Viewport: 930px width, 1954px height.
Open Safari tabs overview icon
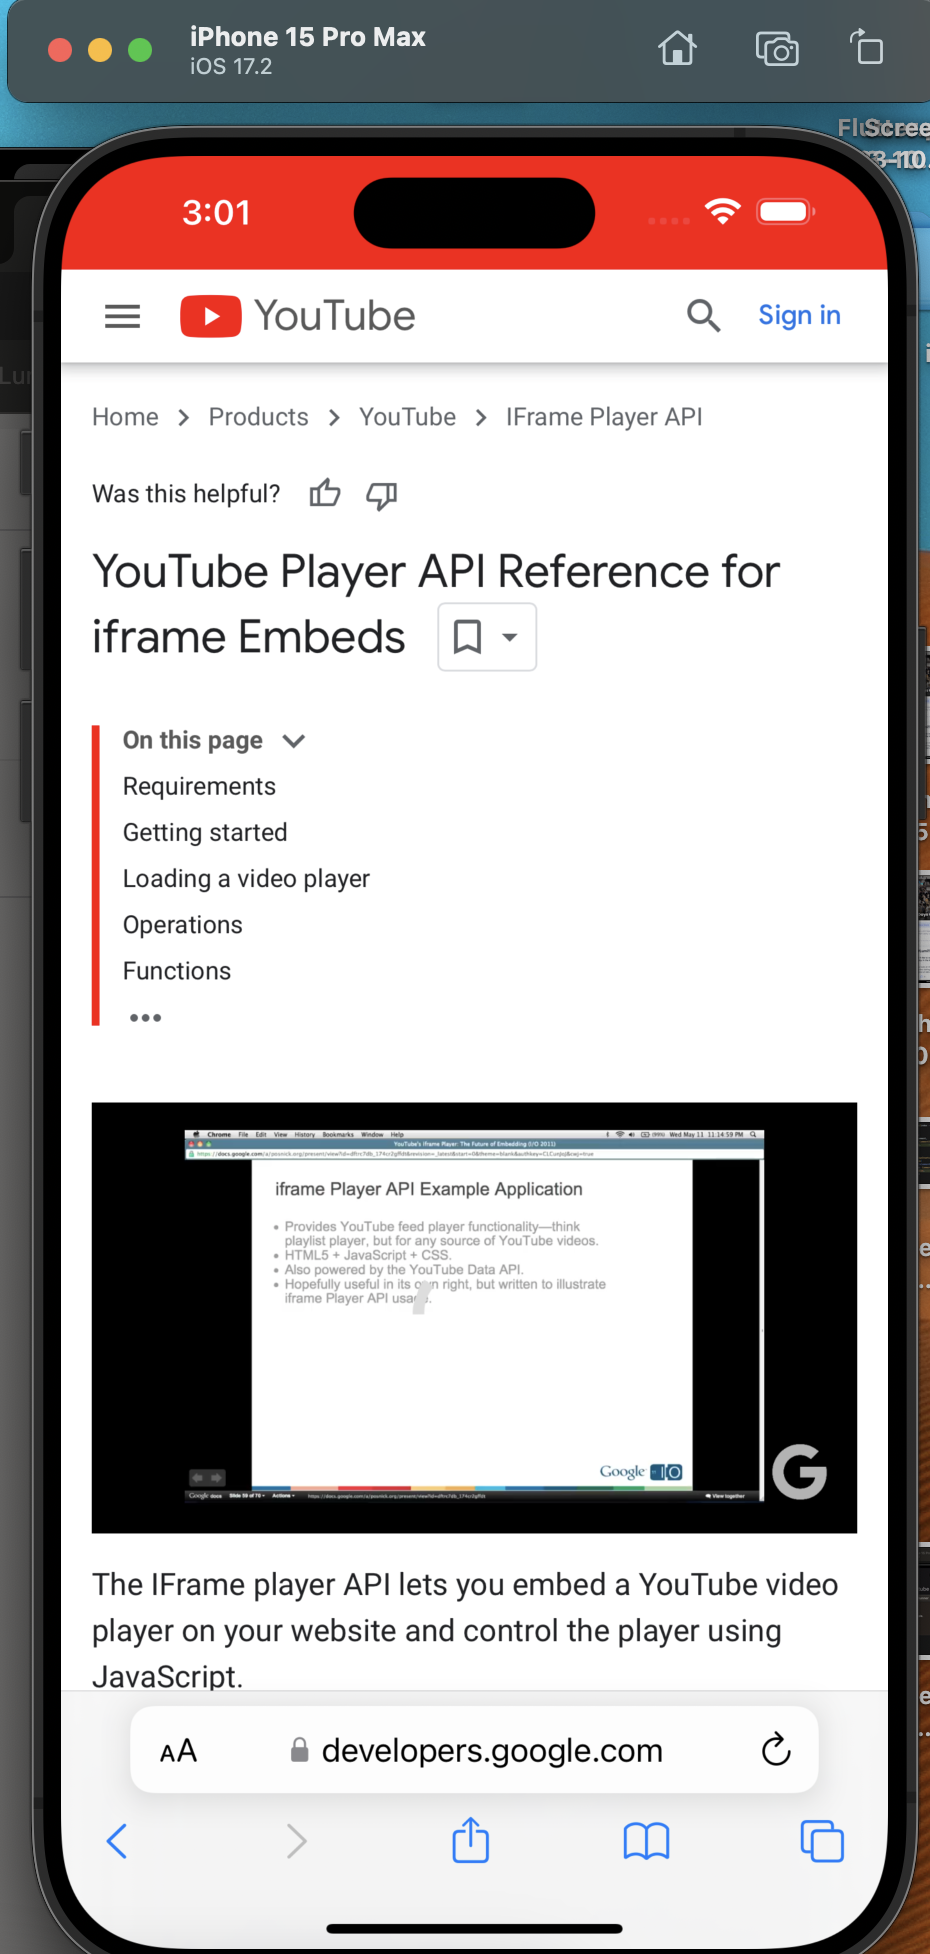point(821,1840)
